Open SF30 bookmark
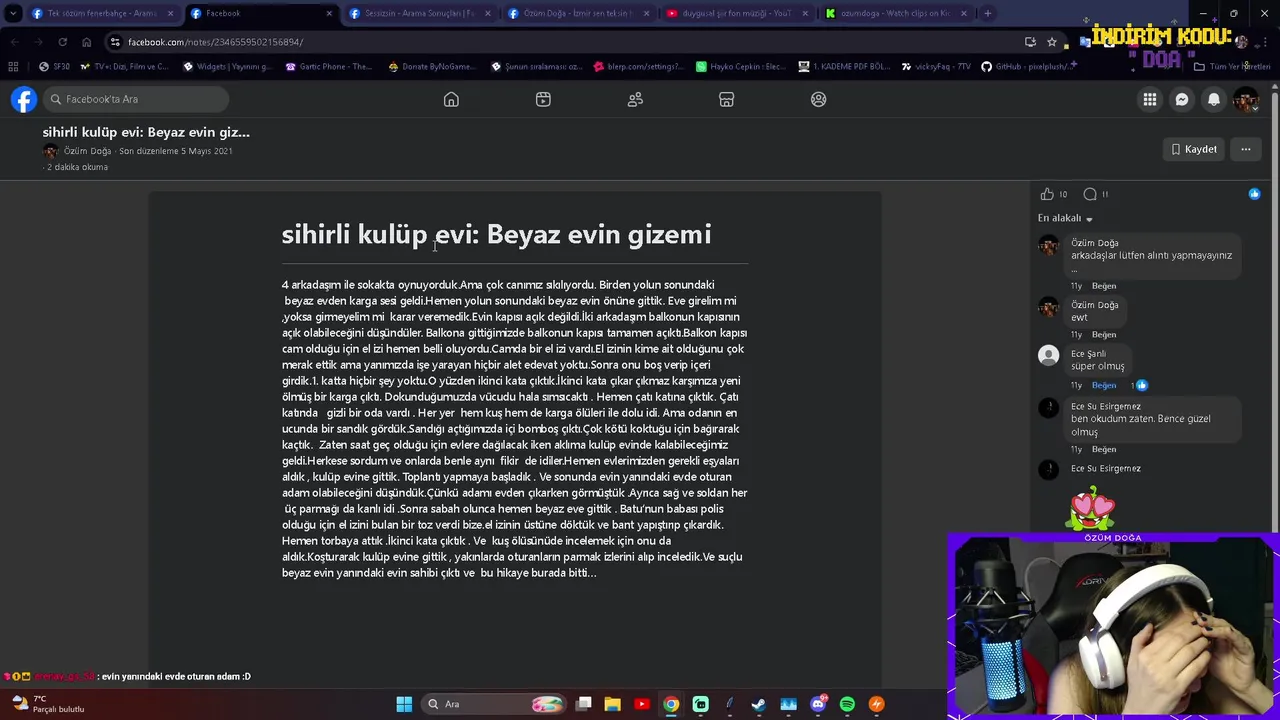 coord(55,66)
